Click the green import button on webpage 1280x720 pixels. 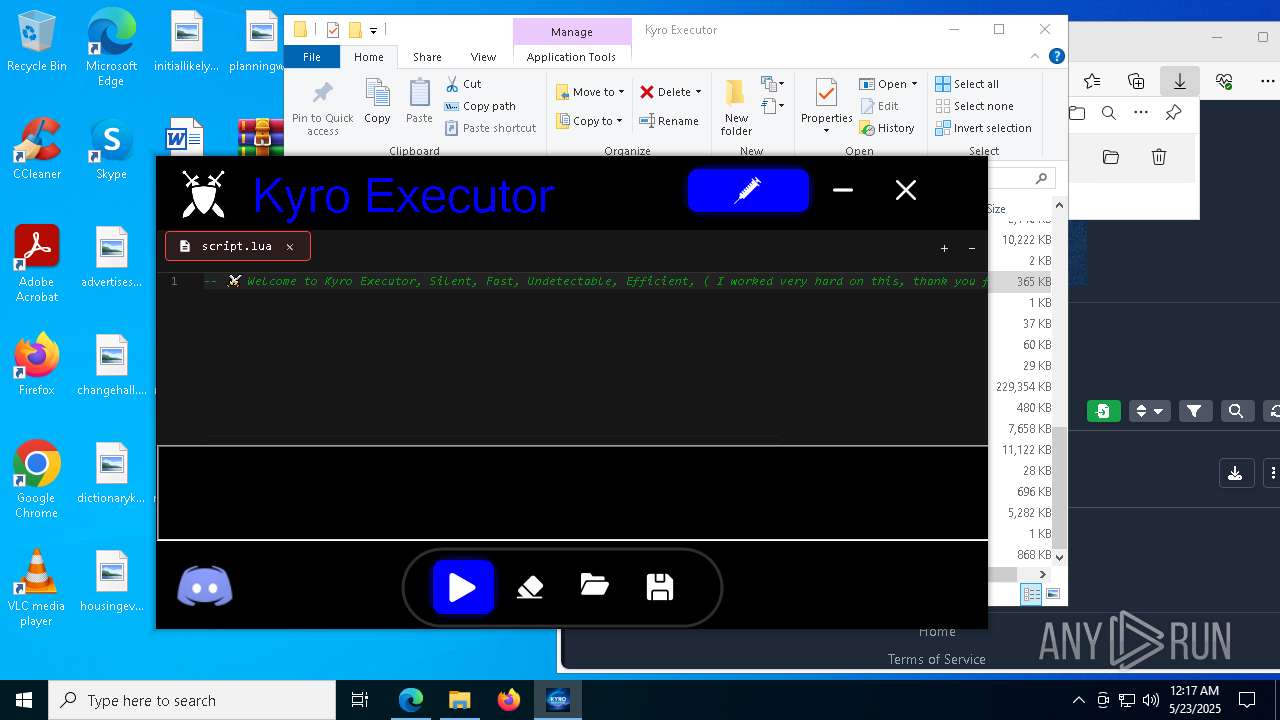coord(1103,411)
